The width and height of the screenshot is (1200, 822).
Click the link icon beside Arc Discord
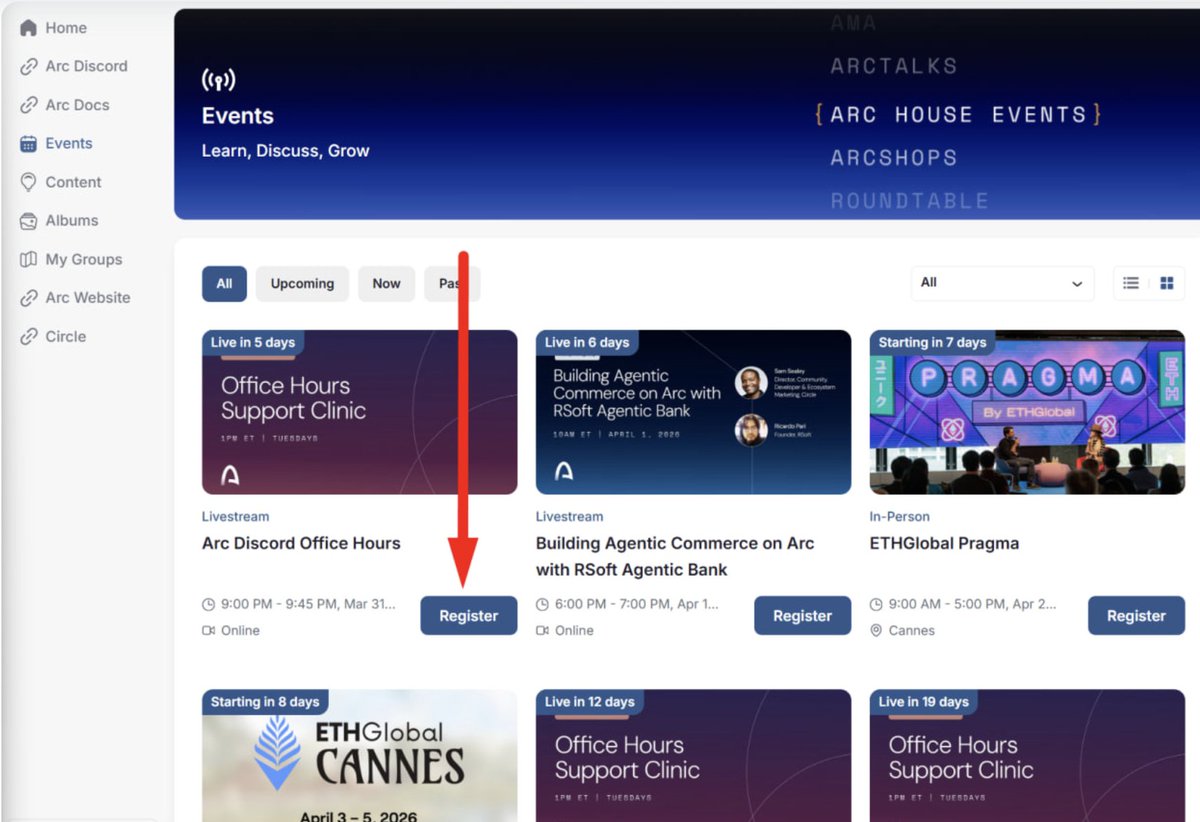tap(28, 66)
